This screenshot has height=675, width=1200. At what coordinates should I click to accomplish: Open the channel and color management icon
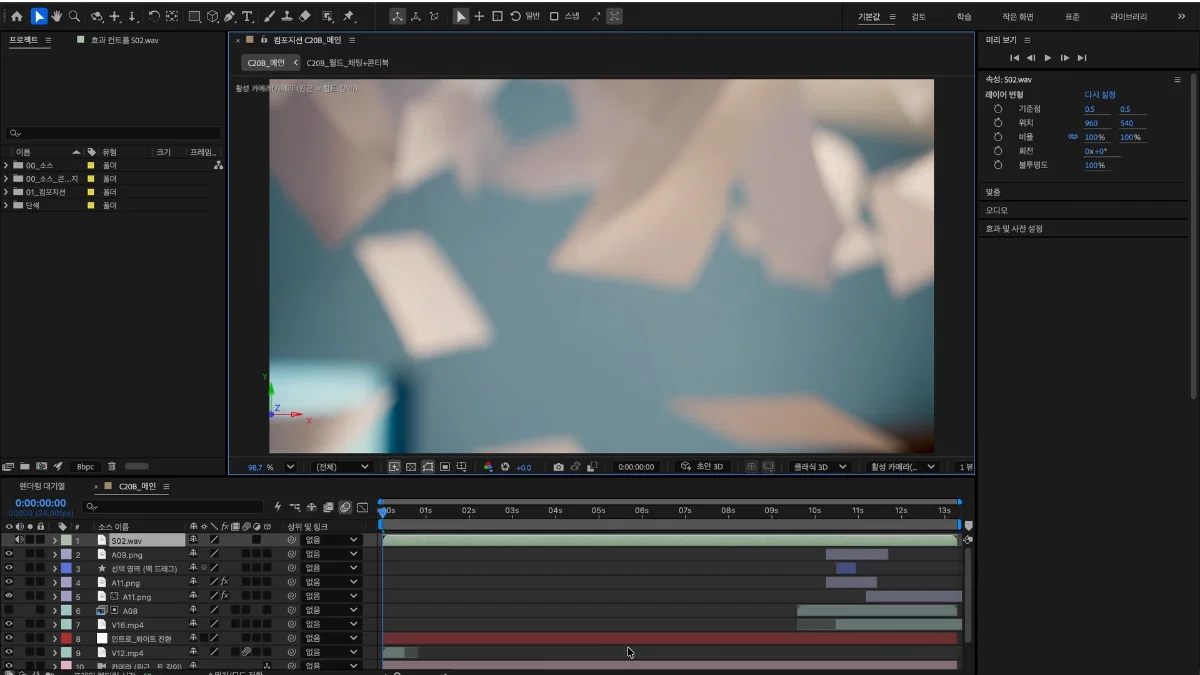[x=488, y=467]
